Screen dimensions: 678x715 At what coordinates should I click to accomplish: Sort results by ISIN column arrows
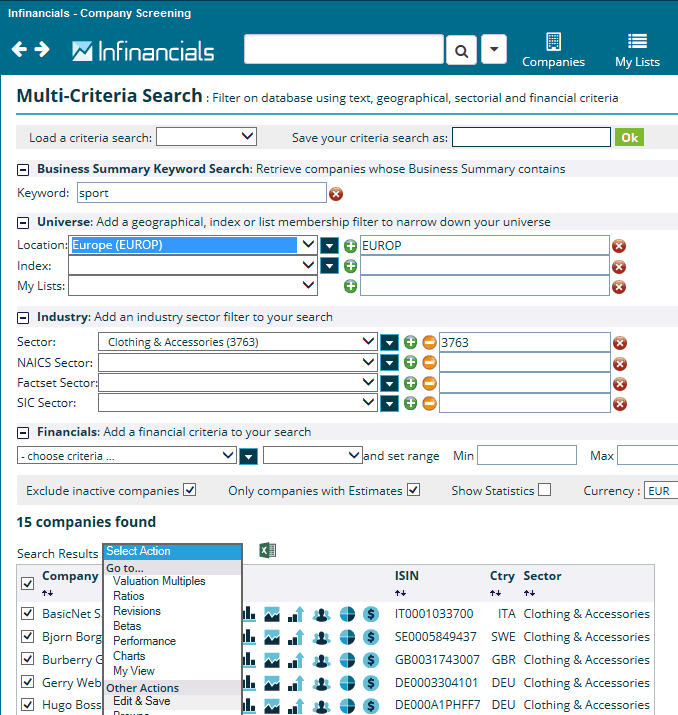tap(400, 593)
